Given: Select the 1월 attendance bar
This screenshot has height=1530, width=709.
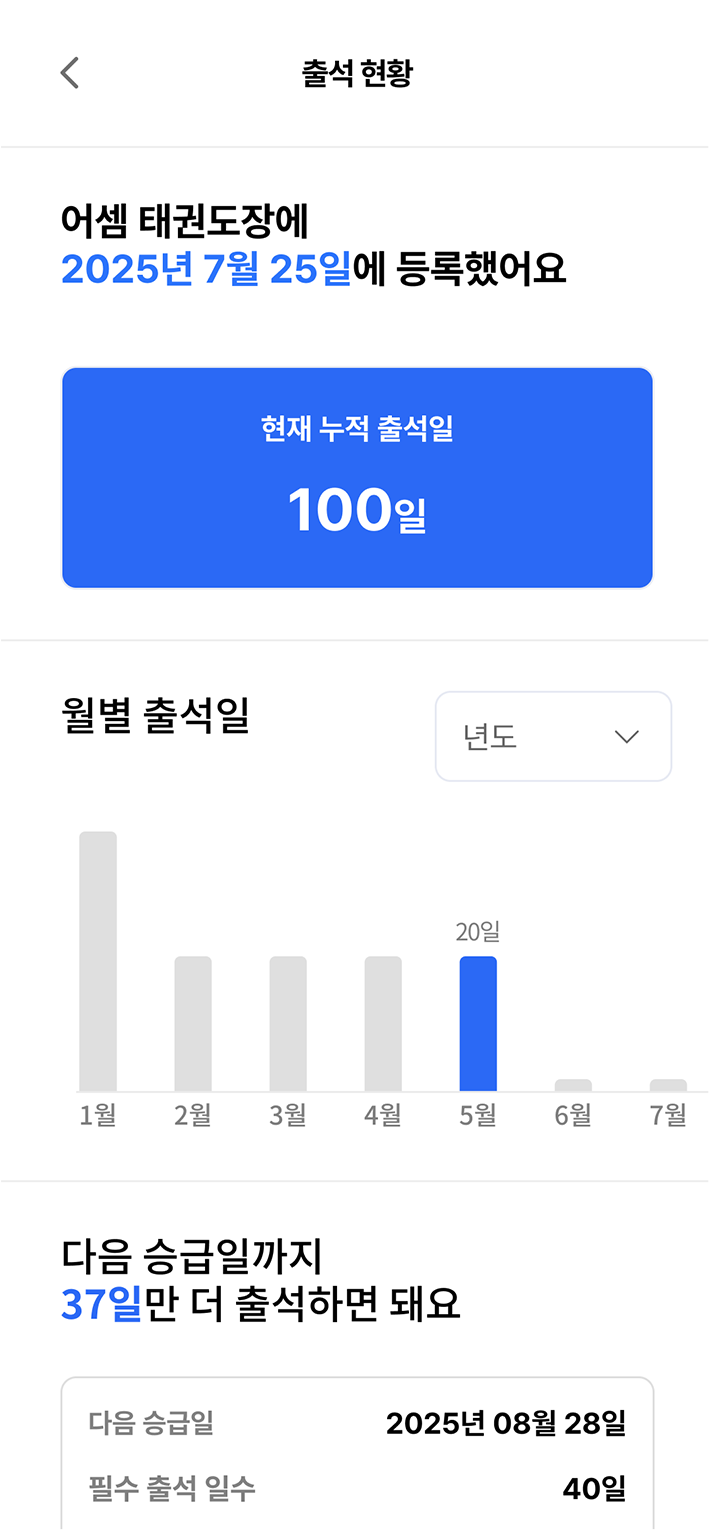Looking at the screenshot, I should (98, 960).
